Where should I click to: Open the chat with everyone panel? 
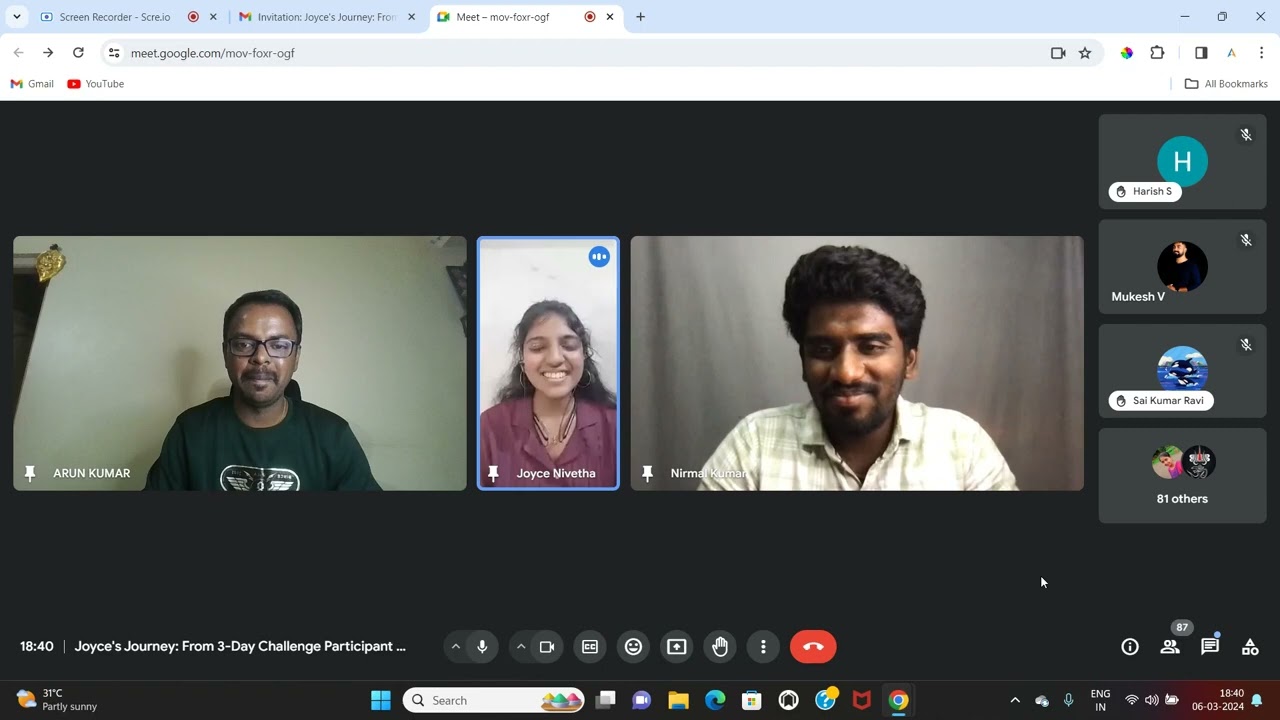pyautogui.click(x=1210, y=647)
